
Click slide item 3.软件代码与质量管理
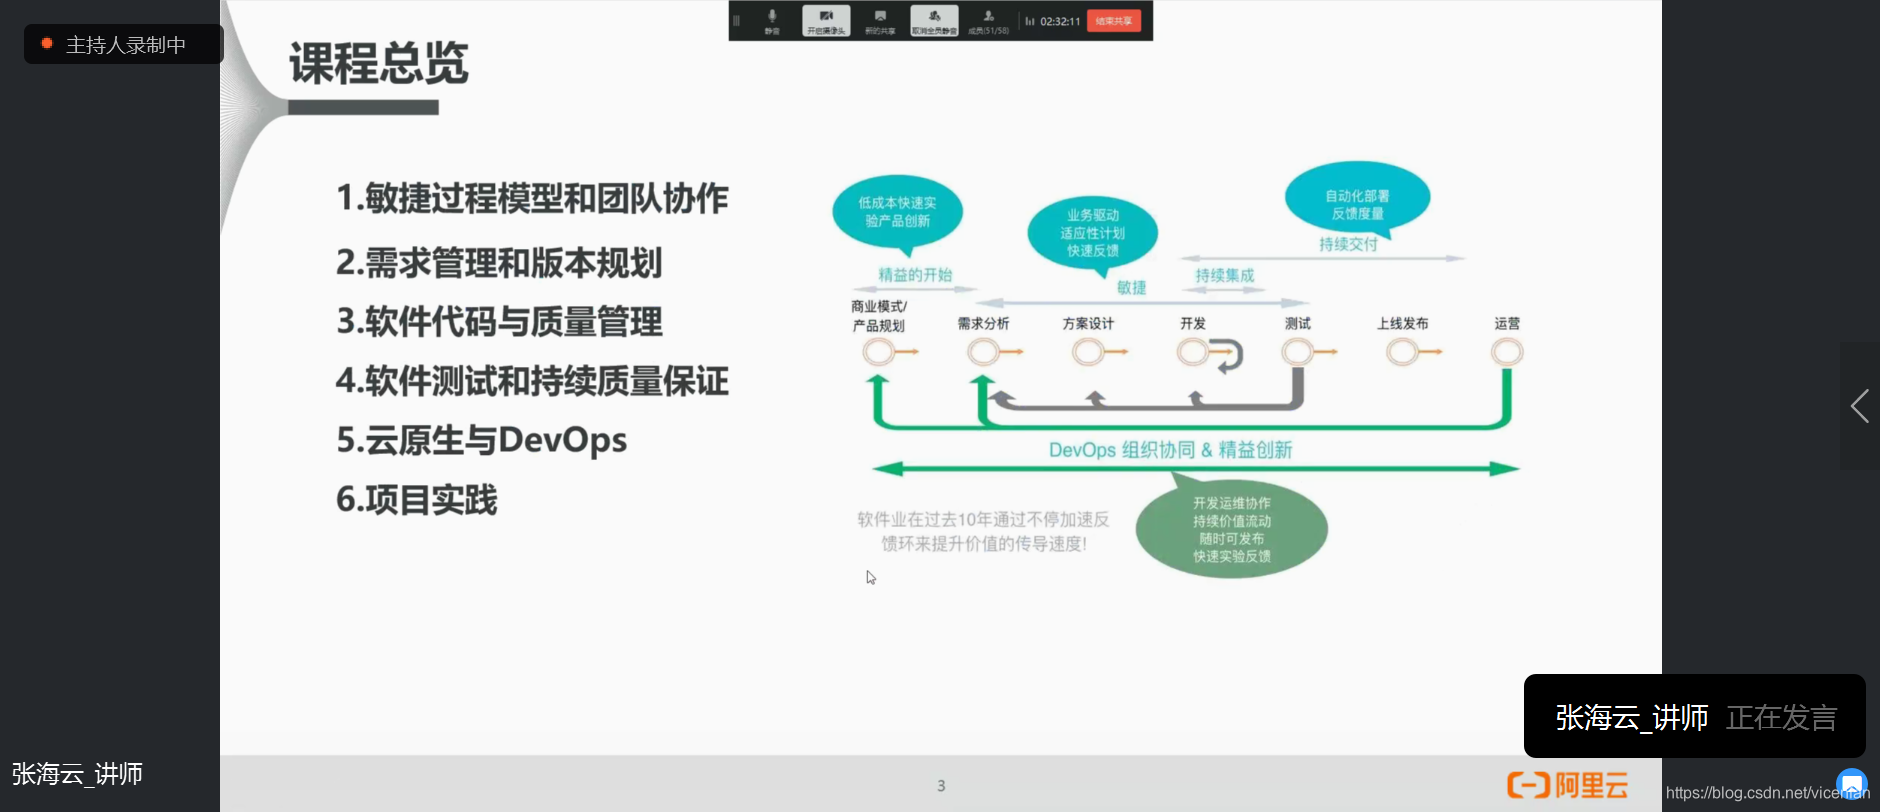tap(499, 322)
